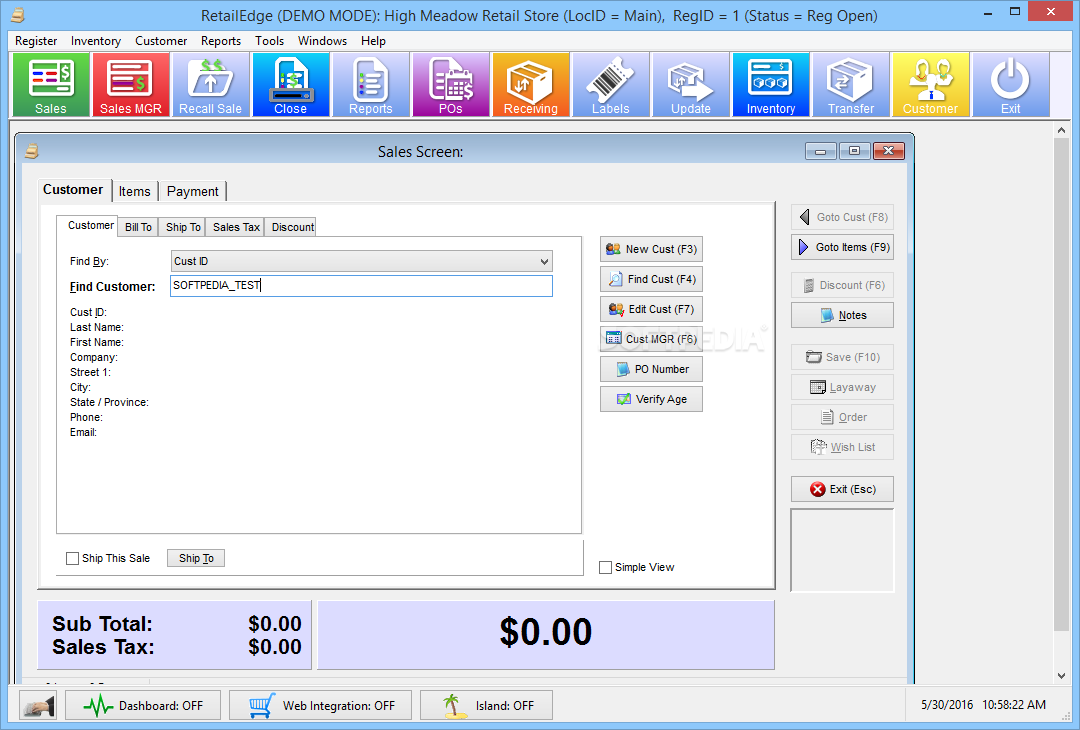1080x730 pixels.
Task: Open Cust MGR (F6)
Action: click(652, 339)
